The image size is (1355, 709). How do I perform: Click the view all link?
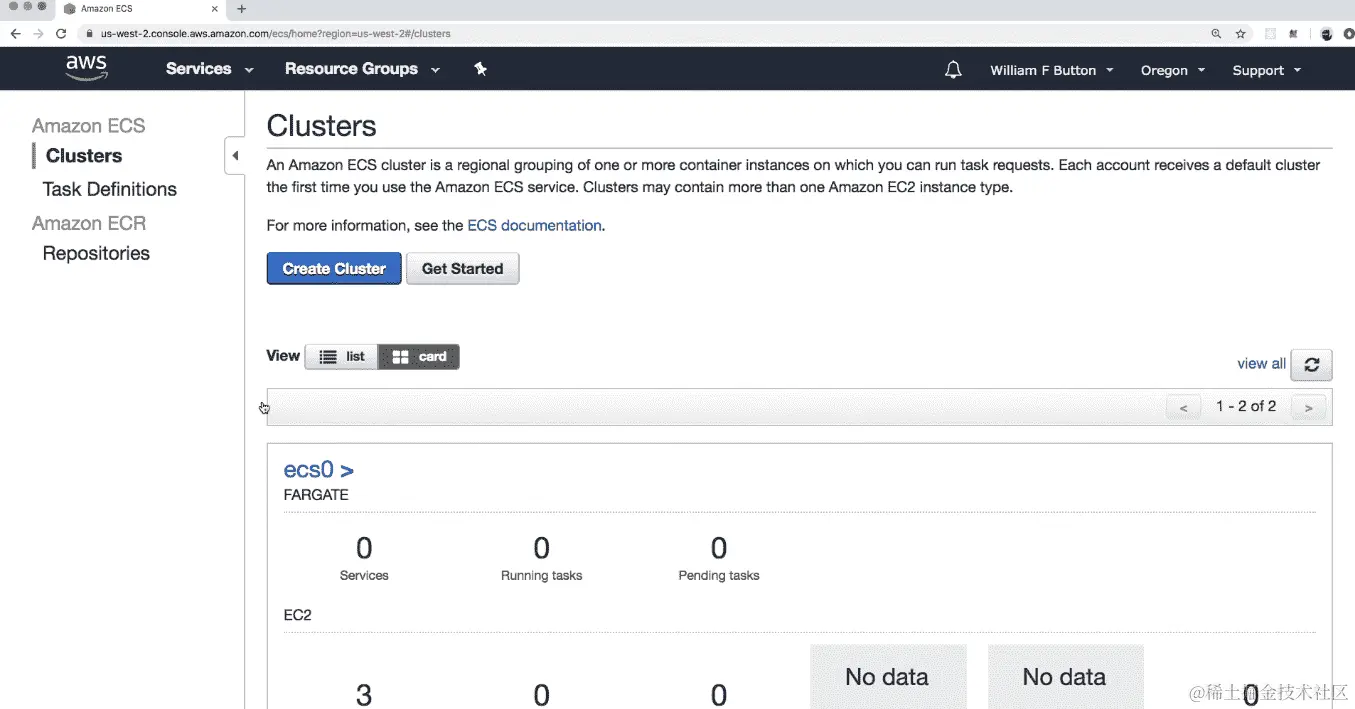1261,364
